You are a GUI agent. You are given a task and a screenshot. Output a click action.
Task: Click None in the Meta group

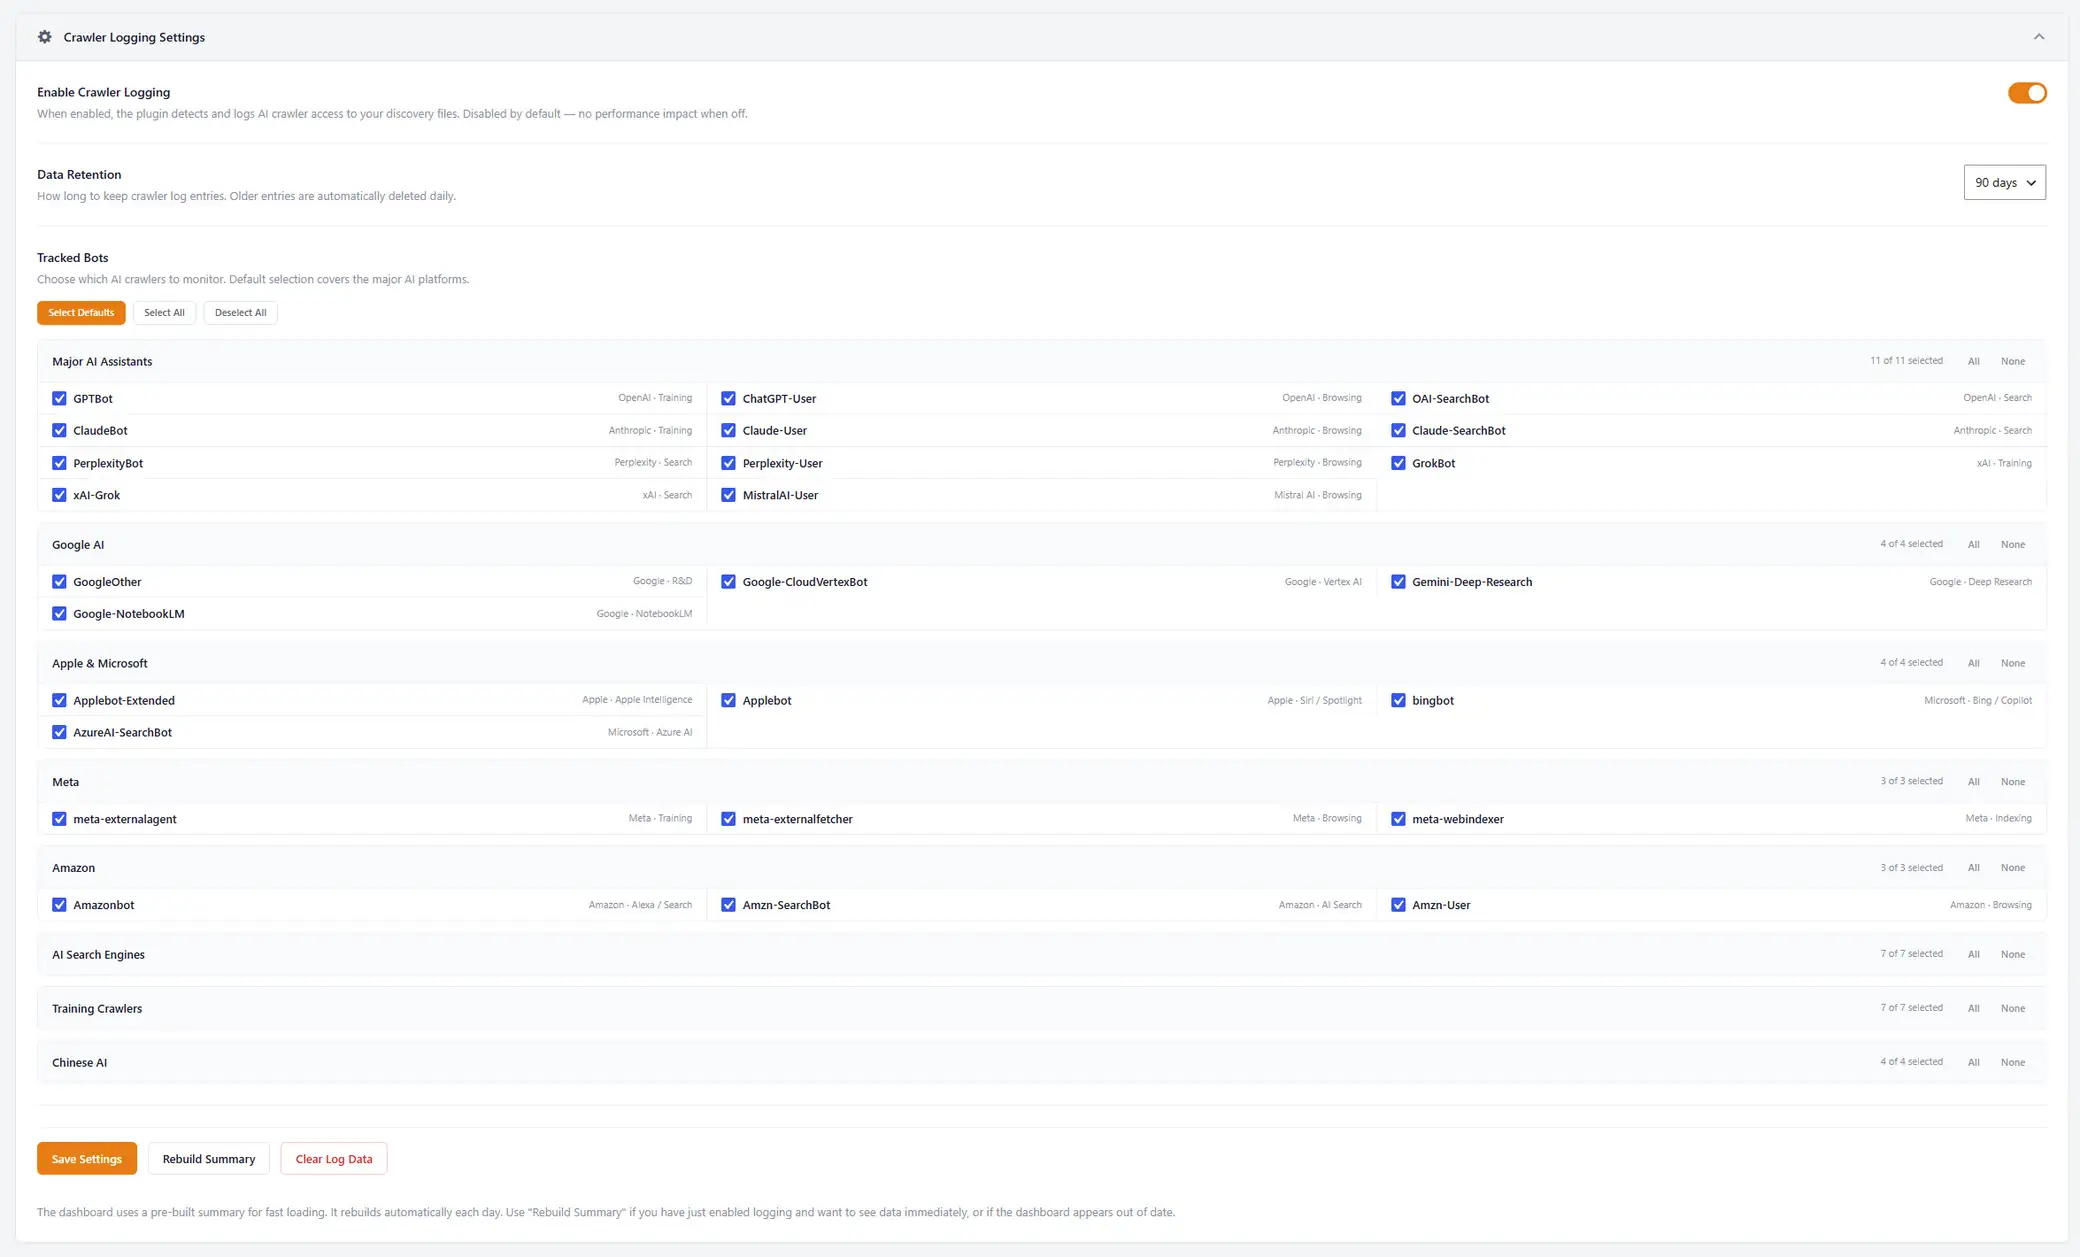(2013, 782)
